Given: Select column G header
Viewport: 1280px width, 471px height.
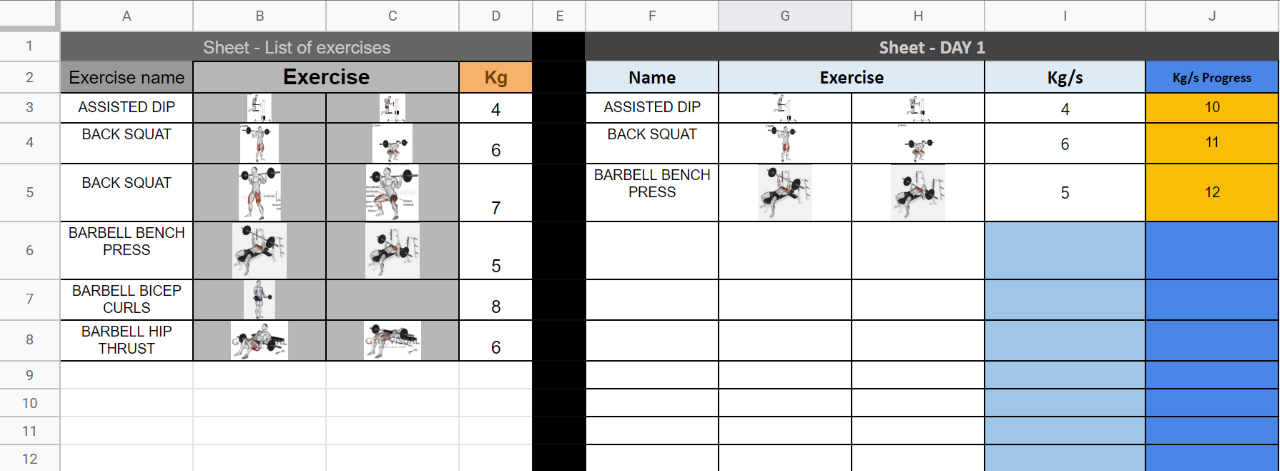Looking at the screenshot, I should (x=785, y=15).
